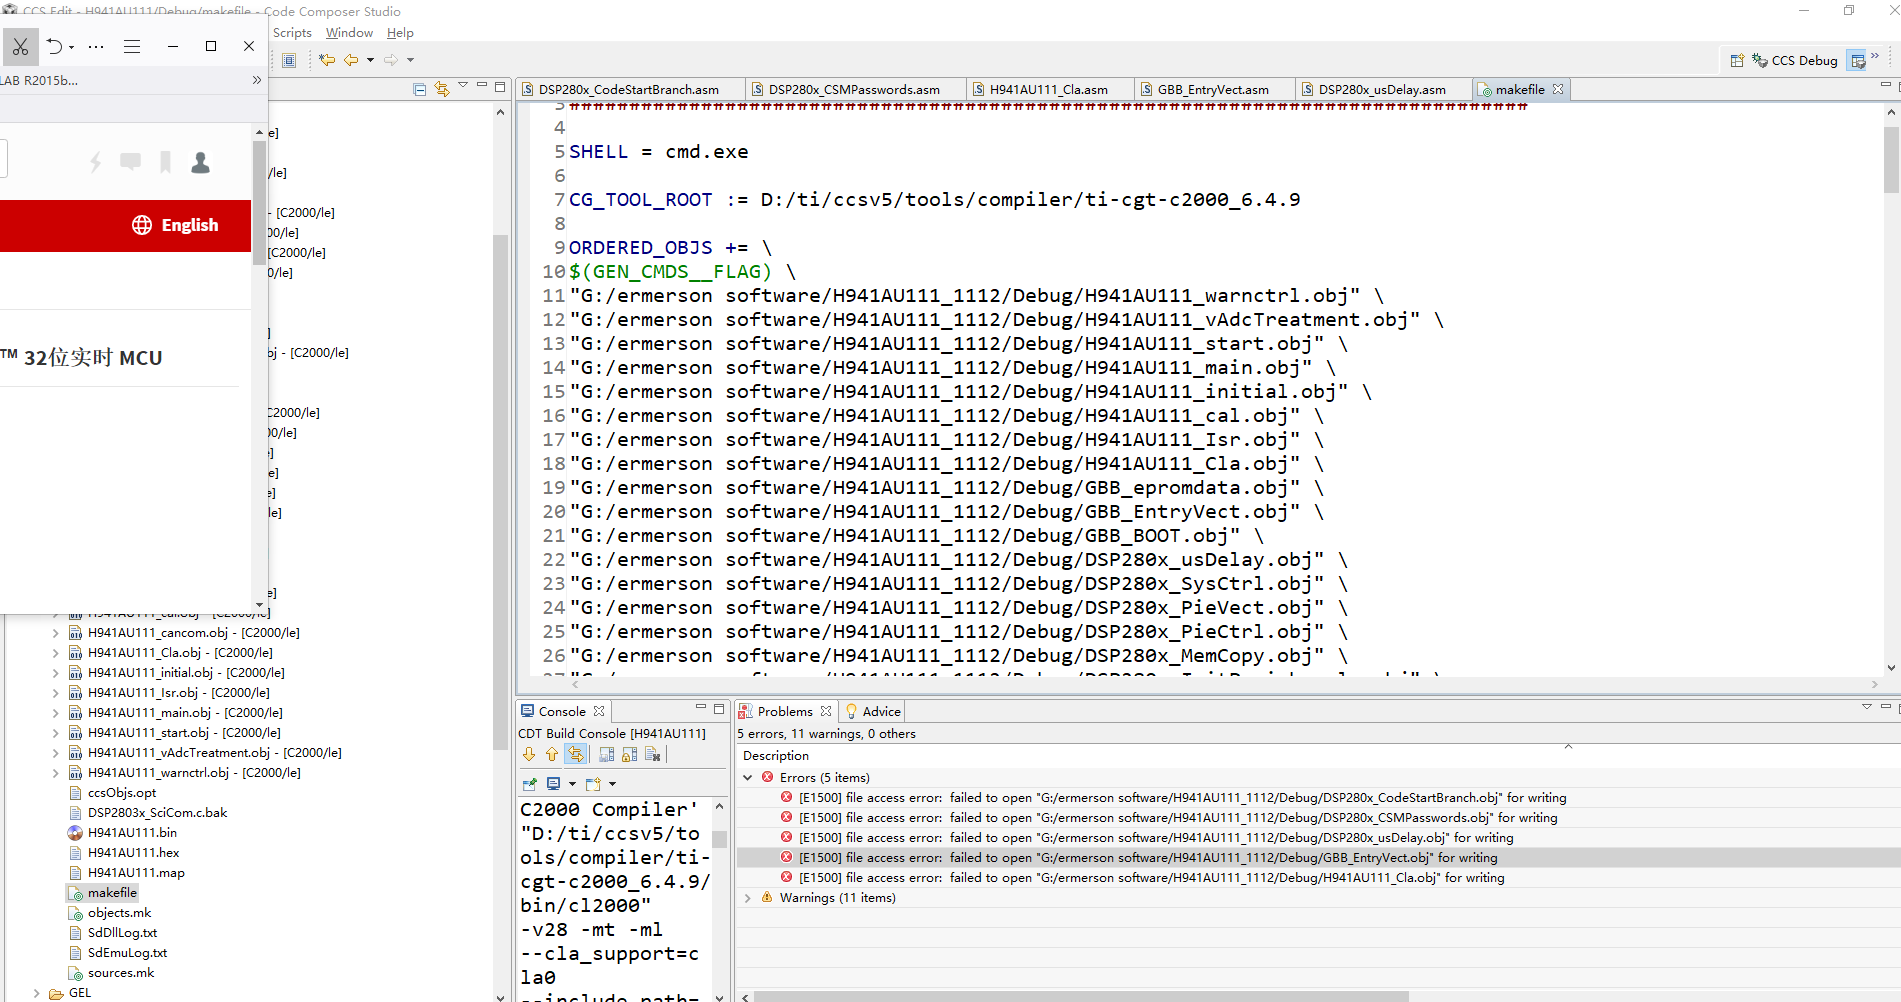Click the Back navigation arrow in the toolbar
This screenshot has width=1901, height=1002.
pos(351,60)
